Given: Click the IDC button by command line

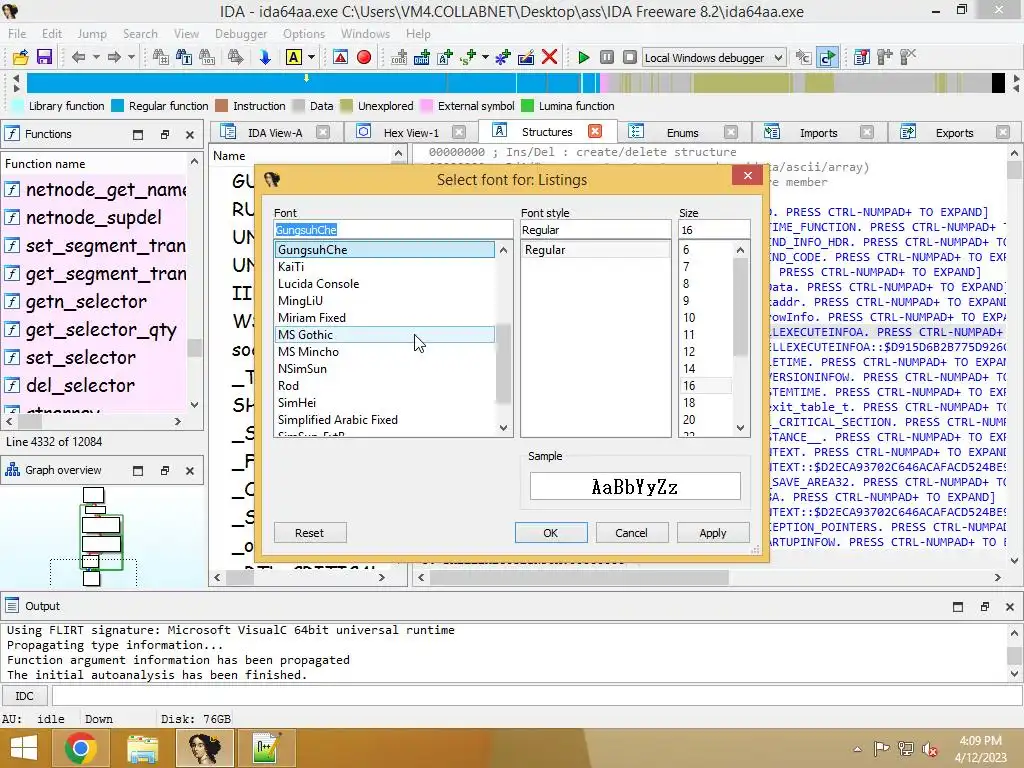Looking at the screenshot, I should tap(24, 696).
